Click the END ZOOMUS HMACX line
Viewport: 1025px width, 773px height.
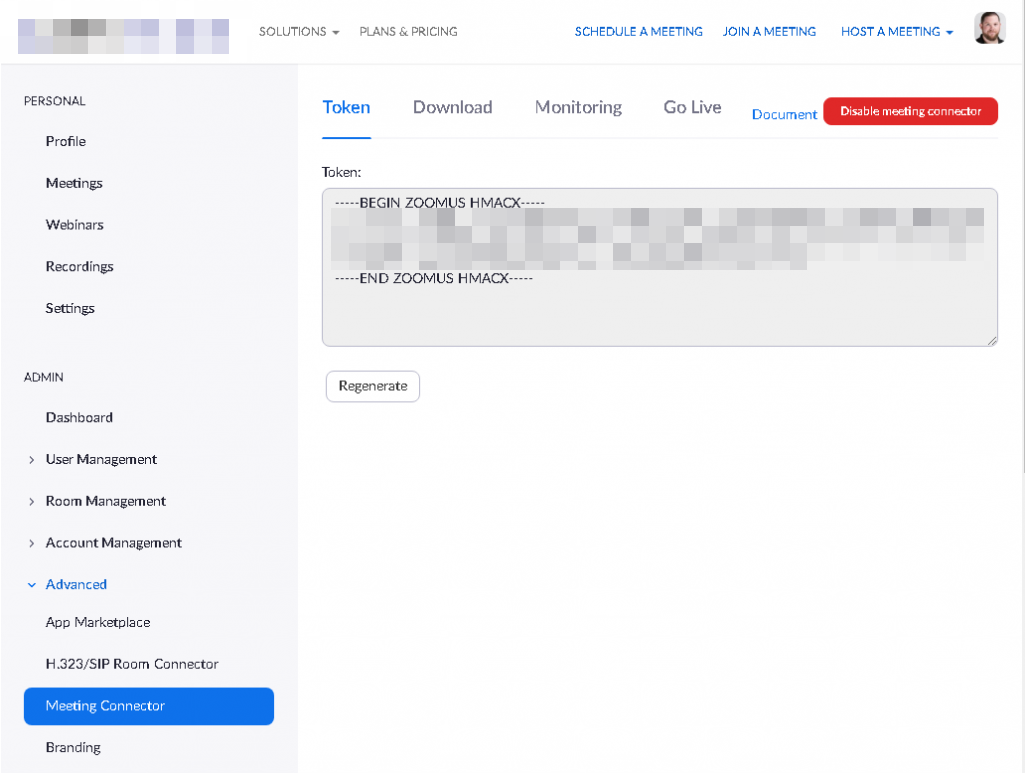coord(433,278)
